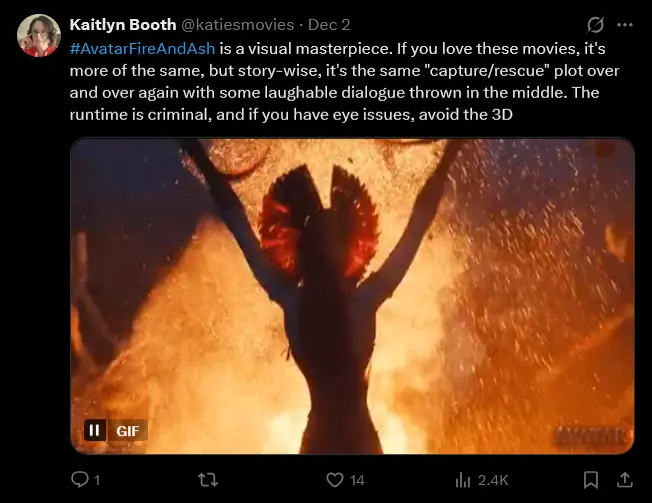This screenshot has width=652, height=503.
Task: Click the like count 14
Action: coord(357,481)
